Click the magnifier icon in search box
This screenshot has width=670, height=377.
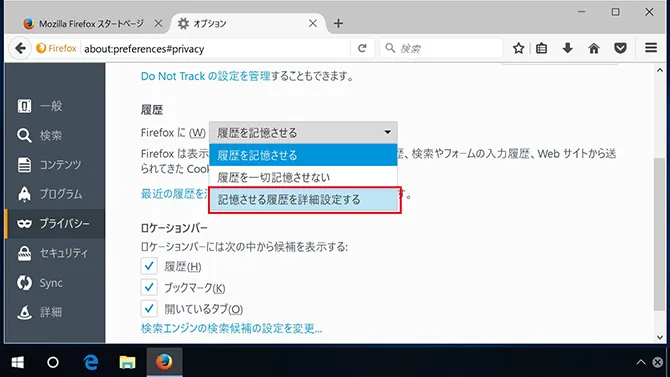pos(390,48)
